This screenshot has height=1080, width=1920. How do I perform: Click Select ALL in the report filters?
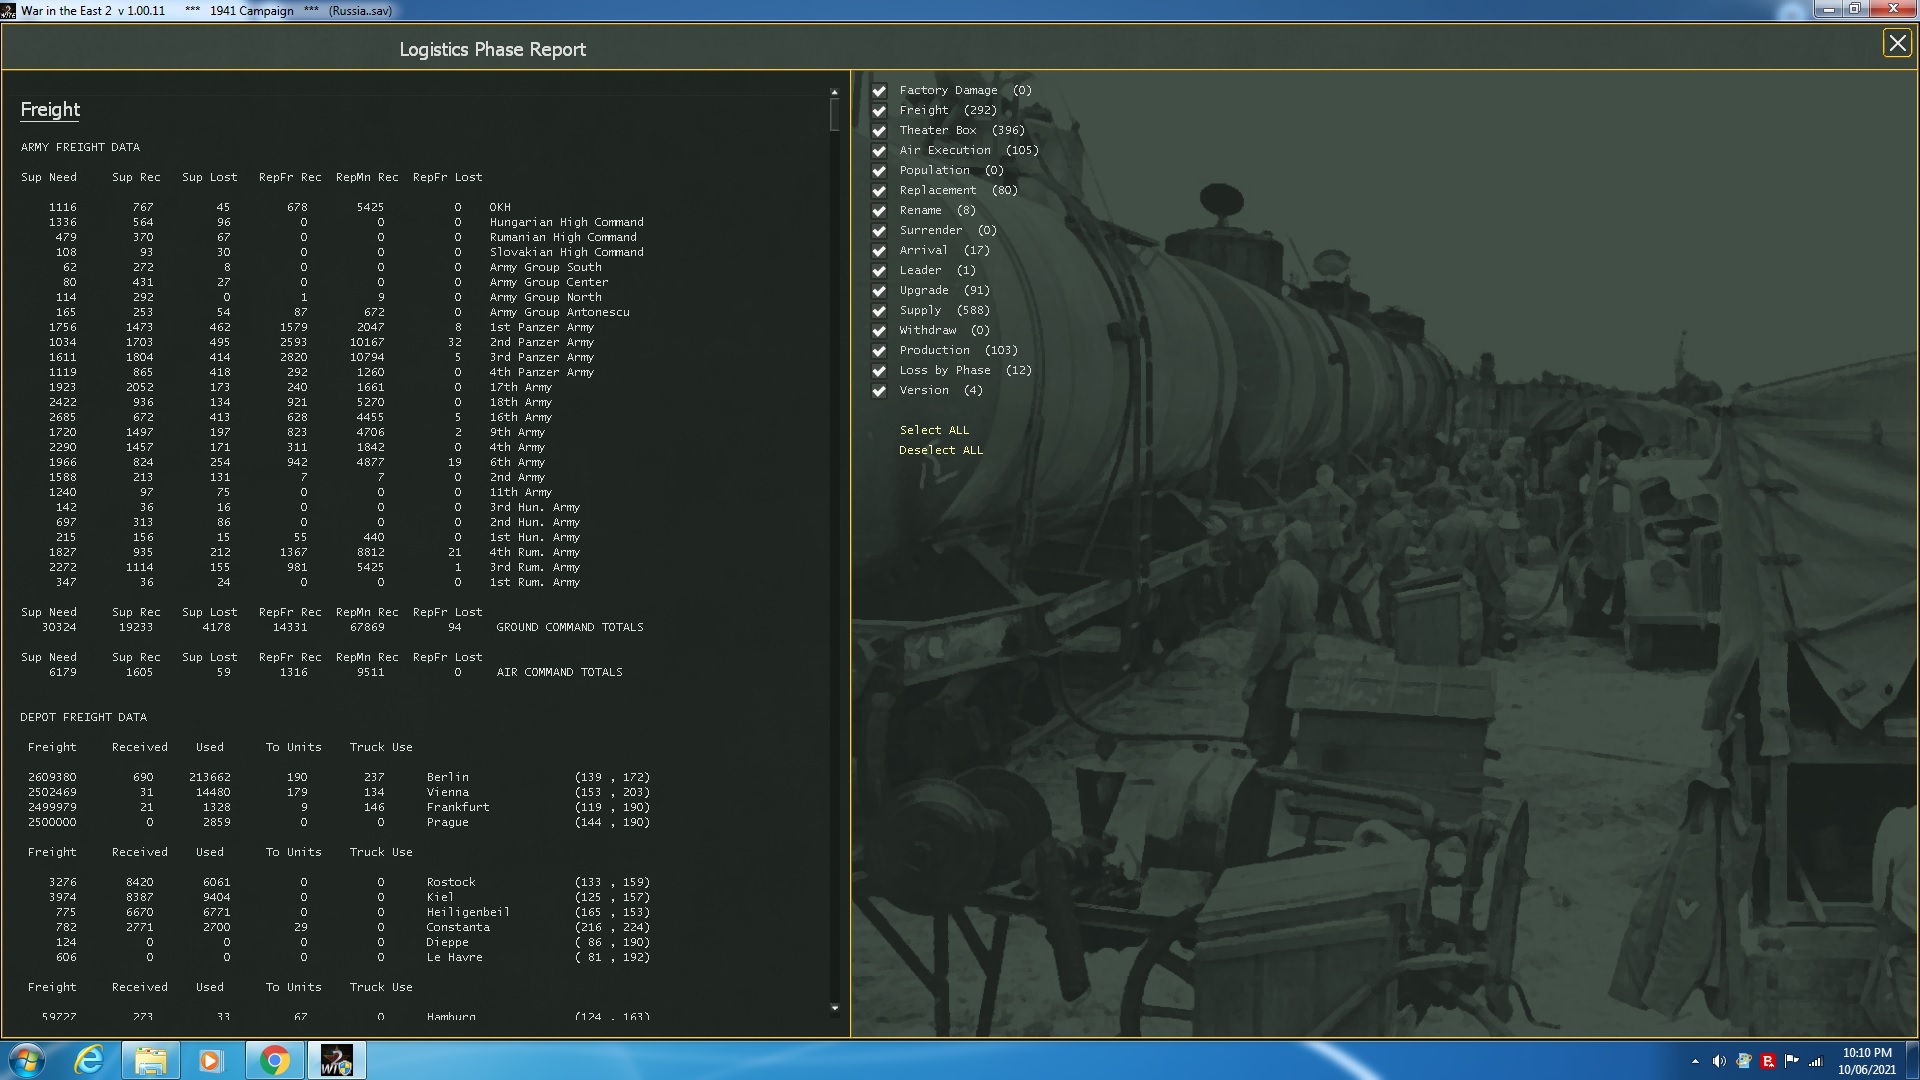coord(933,429)
